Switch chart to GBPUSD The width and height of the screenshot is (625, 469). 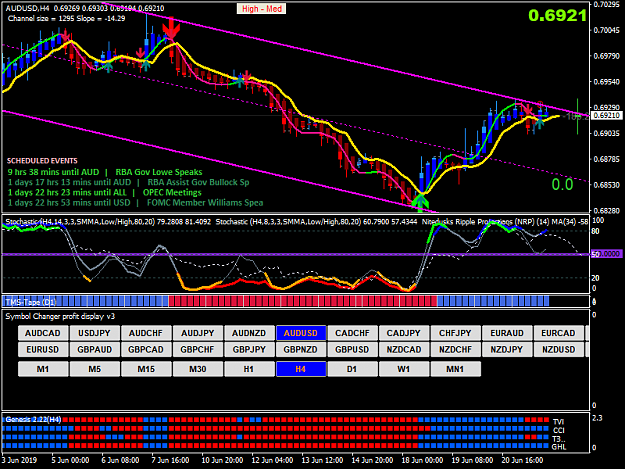(352, 350)
